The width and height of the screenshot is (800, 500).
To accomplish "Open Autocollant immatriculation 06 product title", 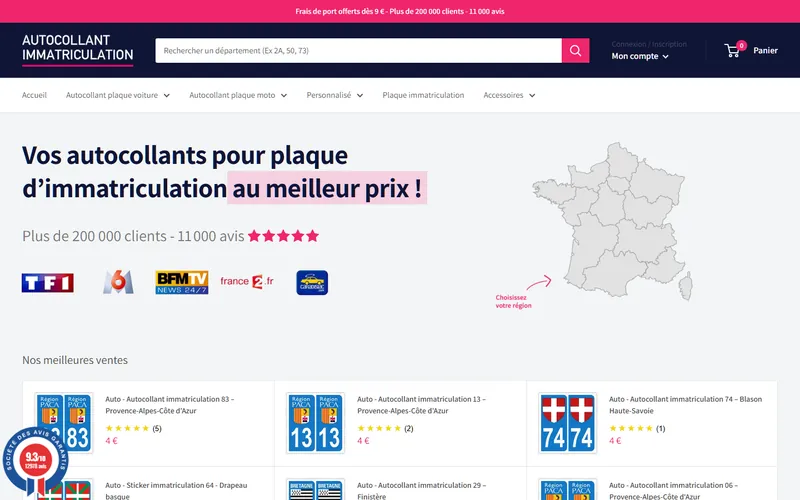I will [673, 490].
